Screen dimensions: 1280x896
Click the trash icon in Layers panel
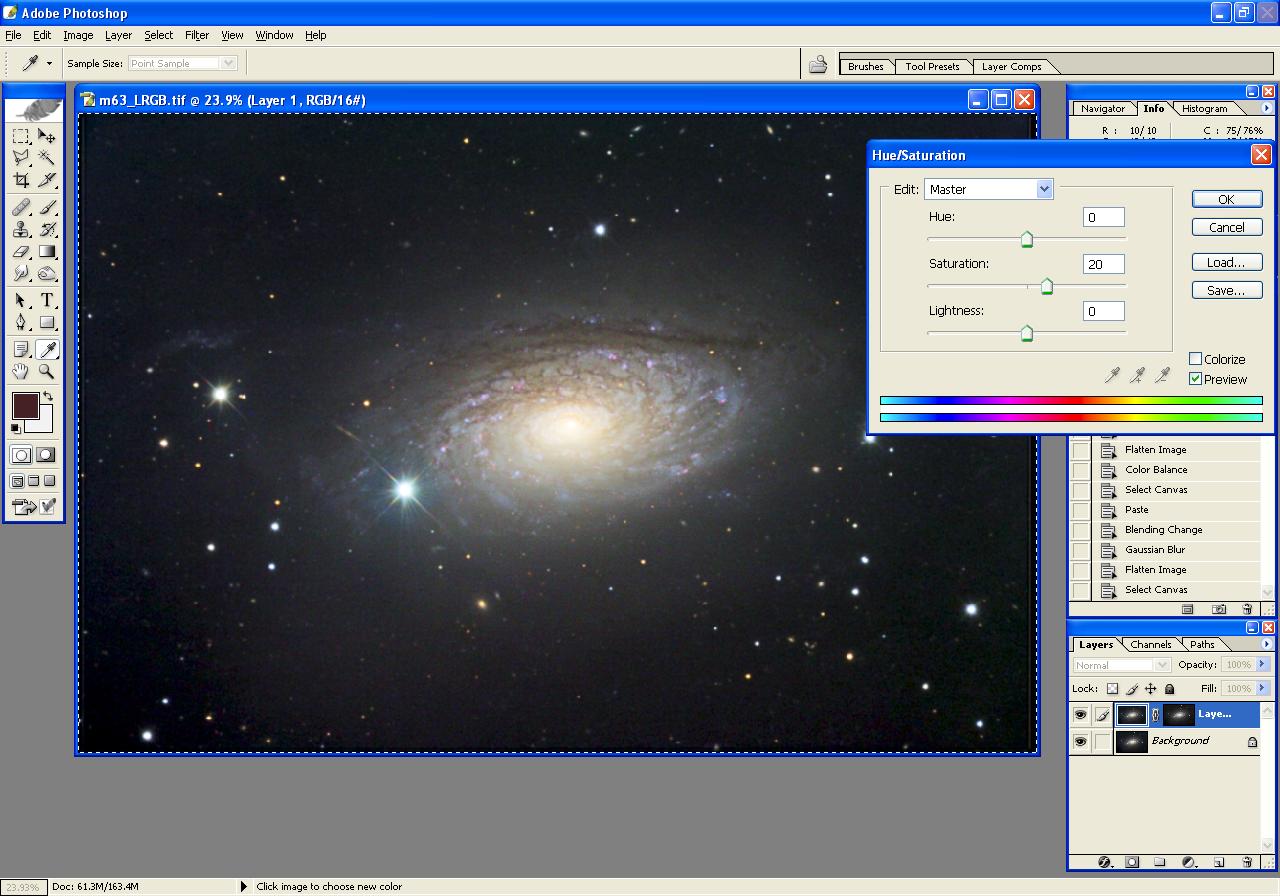1247,862
